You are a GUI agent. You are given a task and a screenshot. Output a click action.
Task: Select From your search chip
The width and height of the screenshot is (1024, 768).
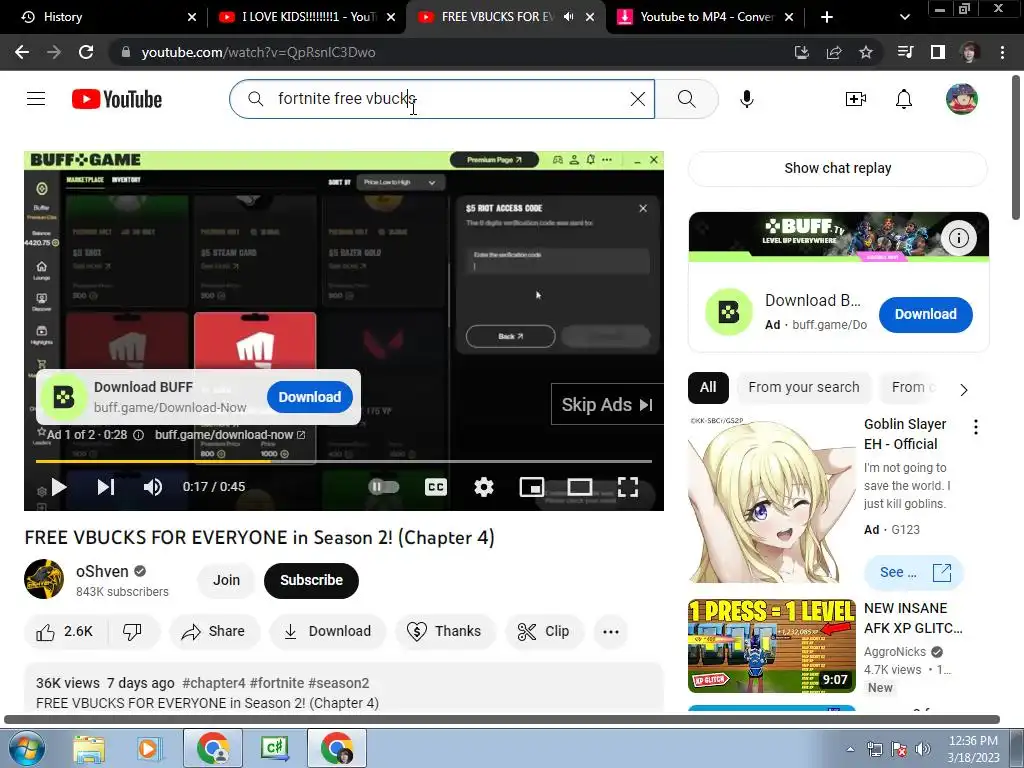(x=803, y=387)
